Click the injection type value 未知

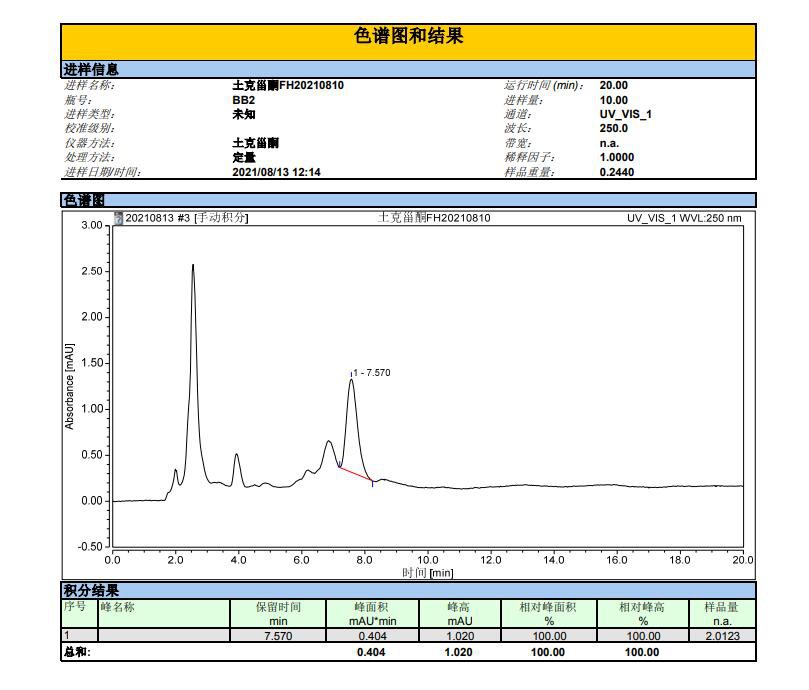[x=244, y=114]
